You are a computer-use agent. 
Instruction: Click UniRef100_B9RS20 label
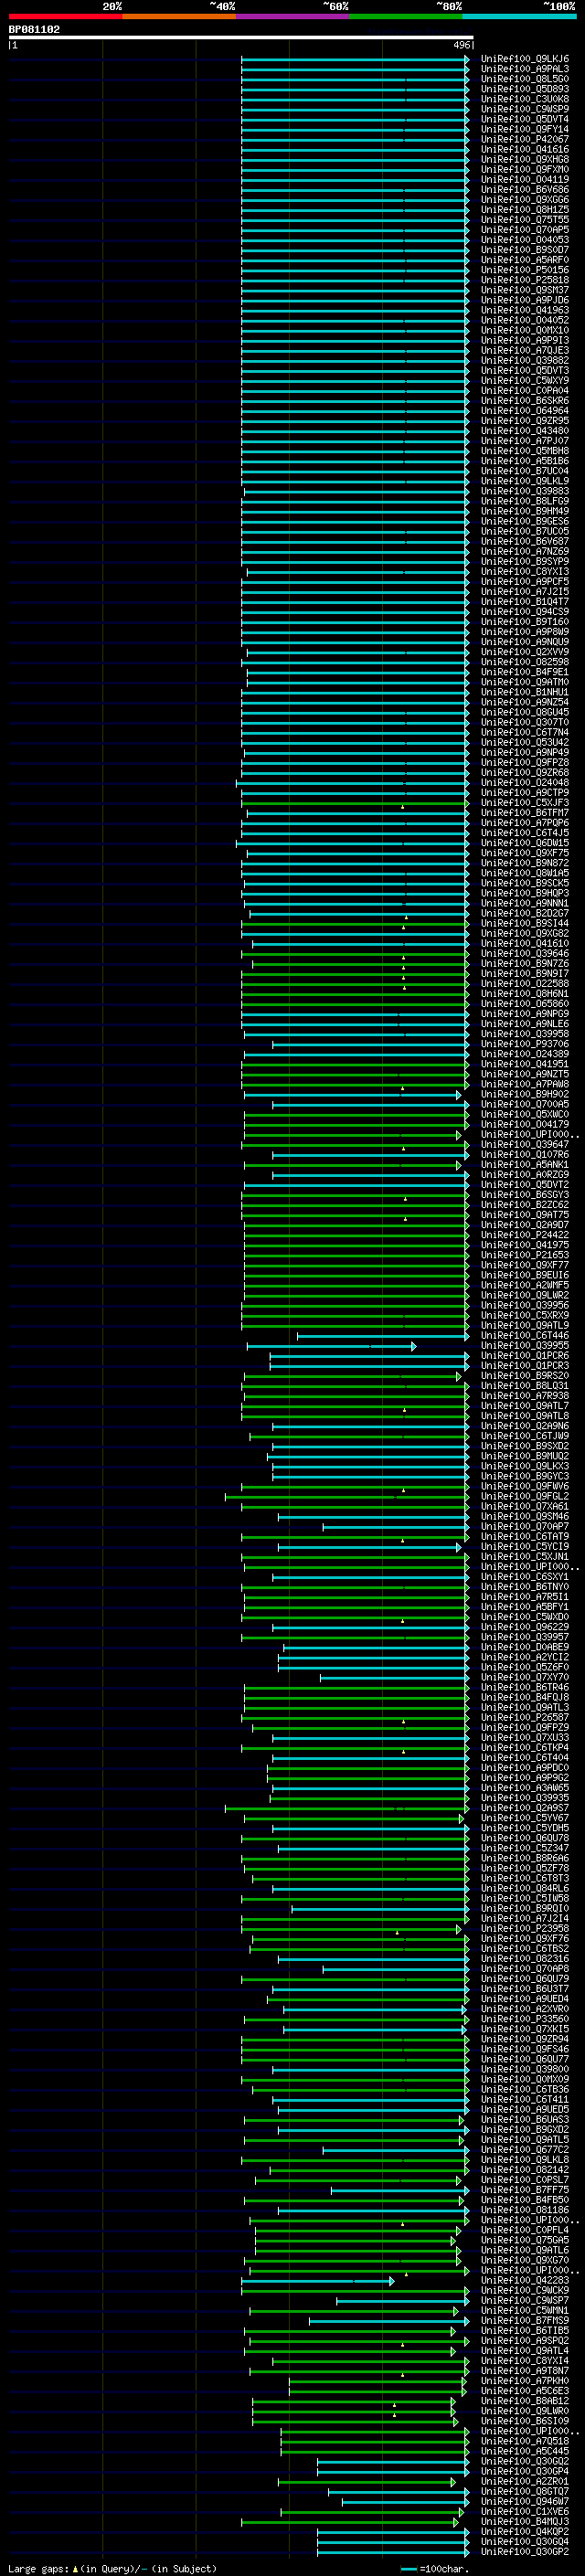coord(524,1375)
